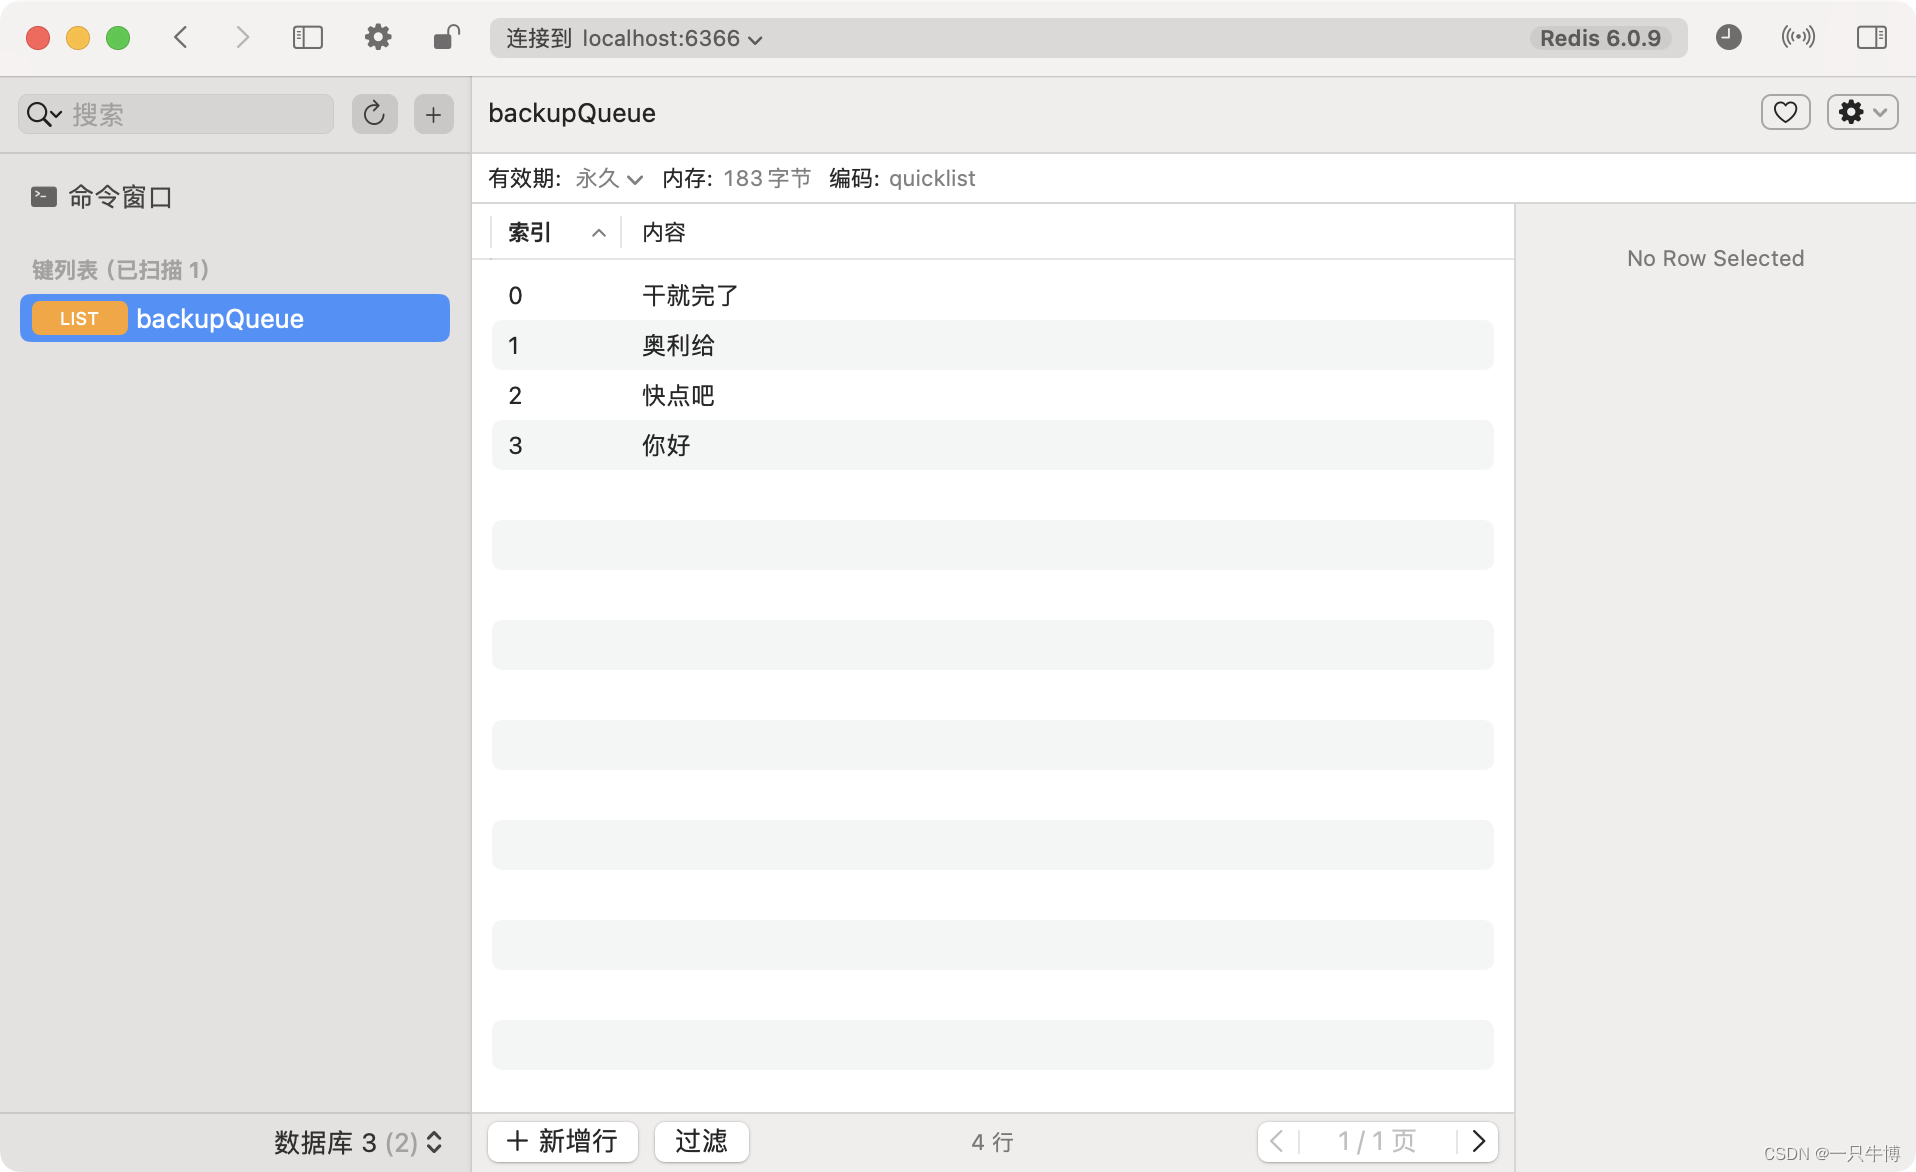This screenshot has height=1172, width=1916.
Task: Open the clock history icon
Action: 1728,38
